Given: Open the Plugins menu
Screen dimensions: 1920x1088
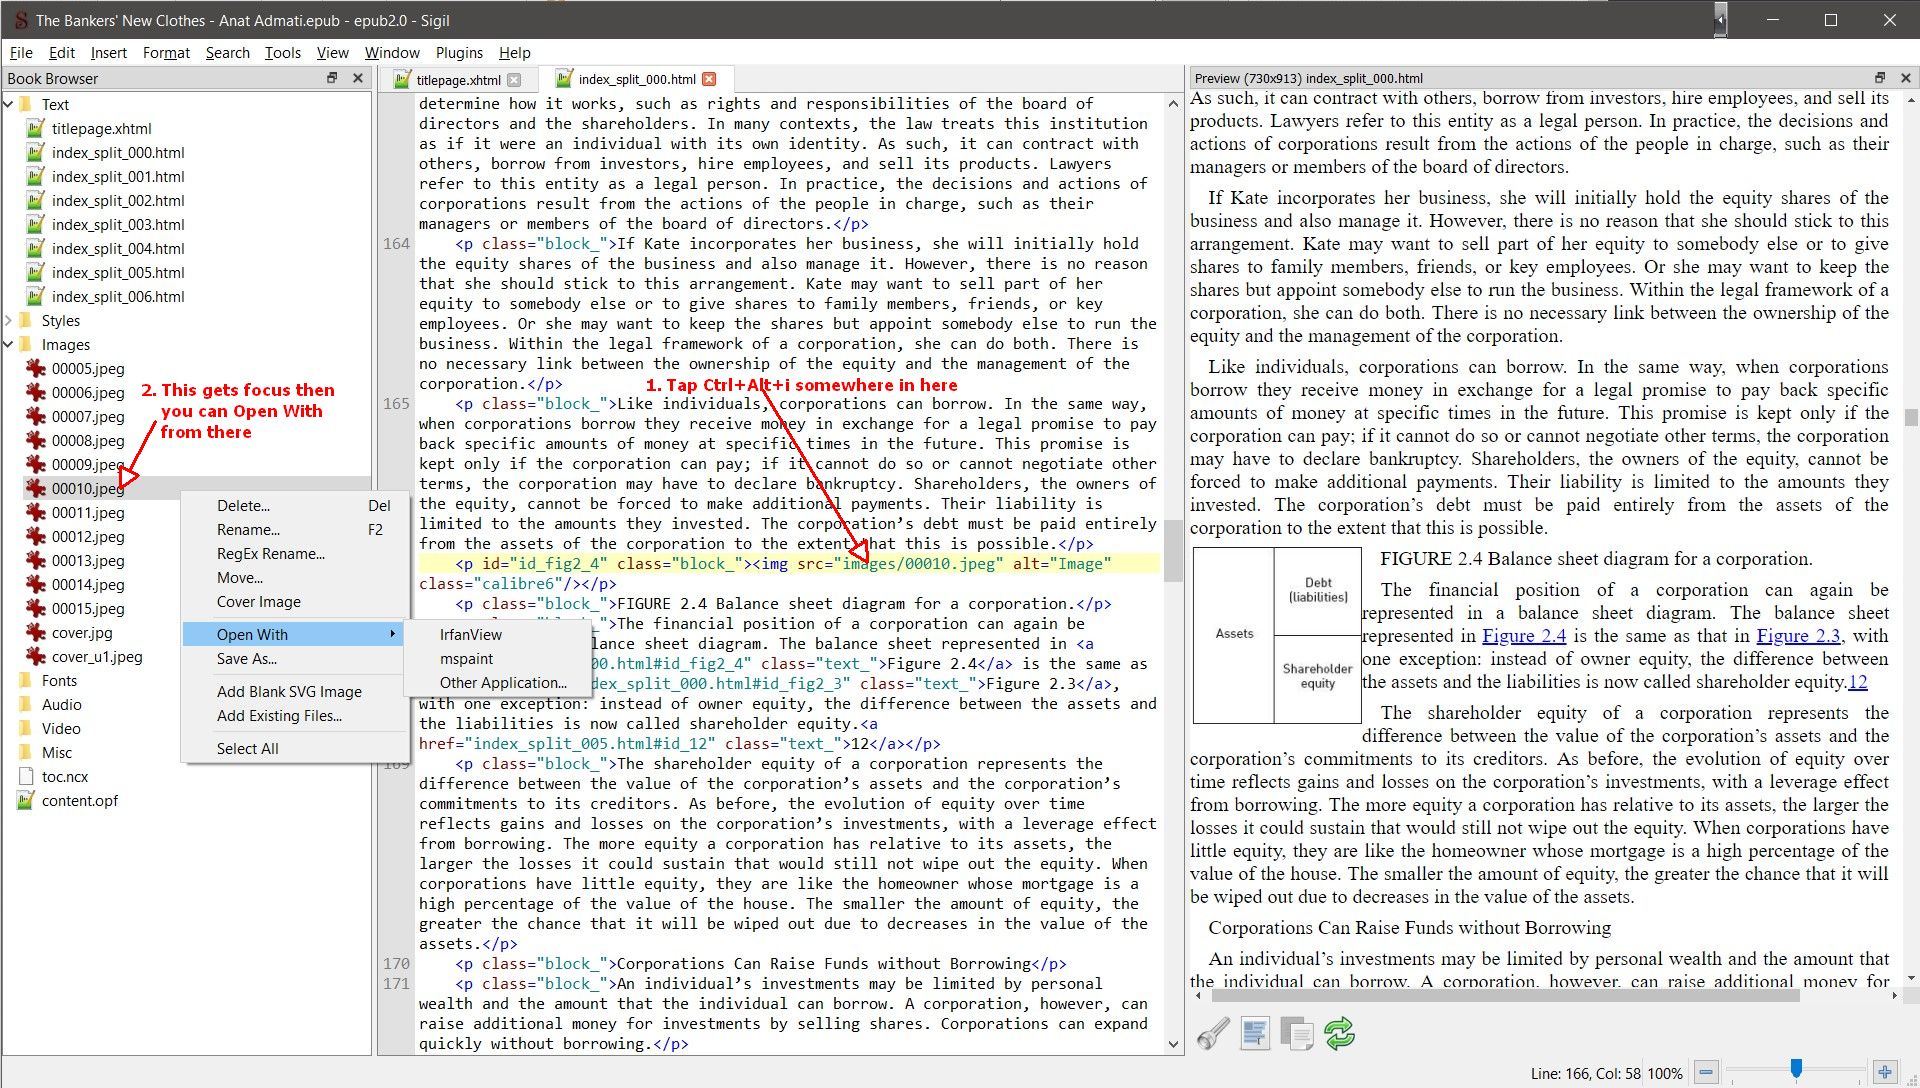Looking at the screenshot, I should pyautogui.click(x=459, y=52).
